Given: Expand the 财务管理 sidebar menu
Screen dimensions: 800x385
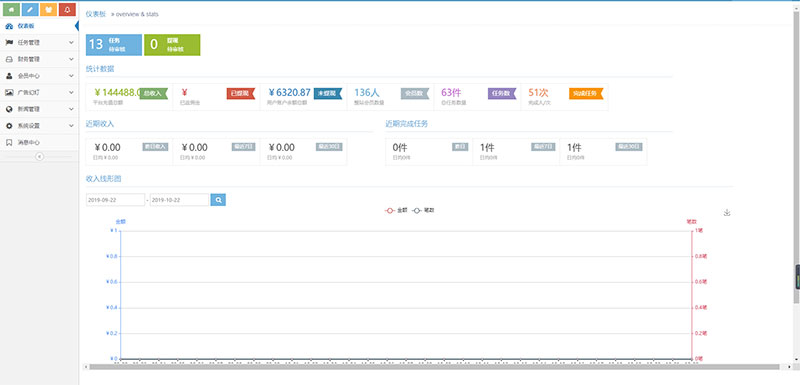Looking at the screenshot, I should point(39,59).
